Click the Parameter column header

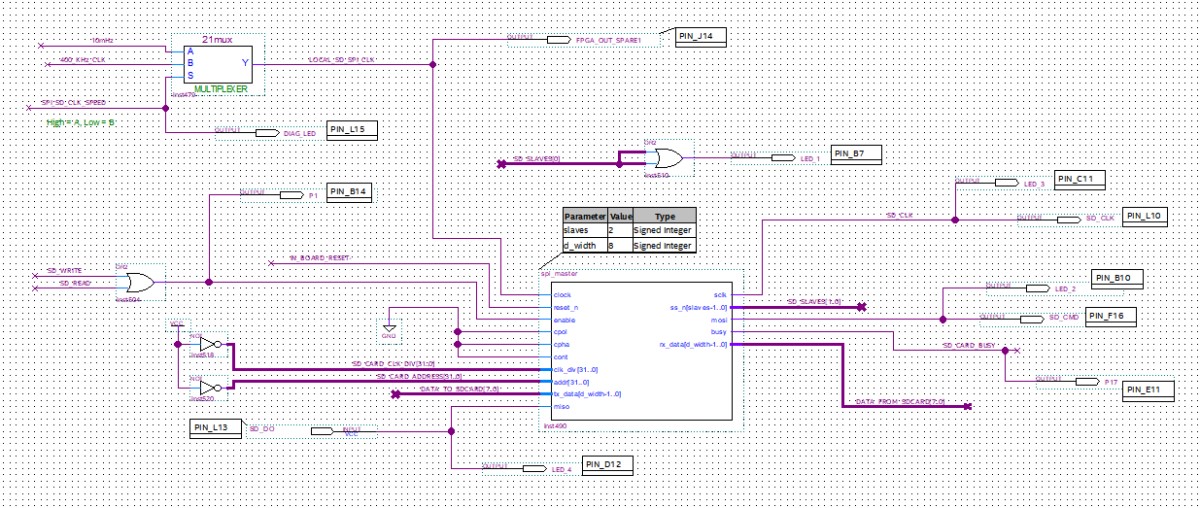pyautogui.click(x=585, y=216)
